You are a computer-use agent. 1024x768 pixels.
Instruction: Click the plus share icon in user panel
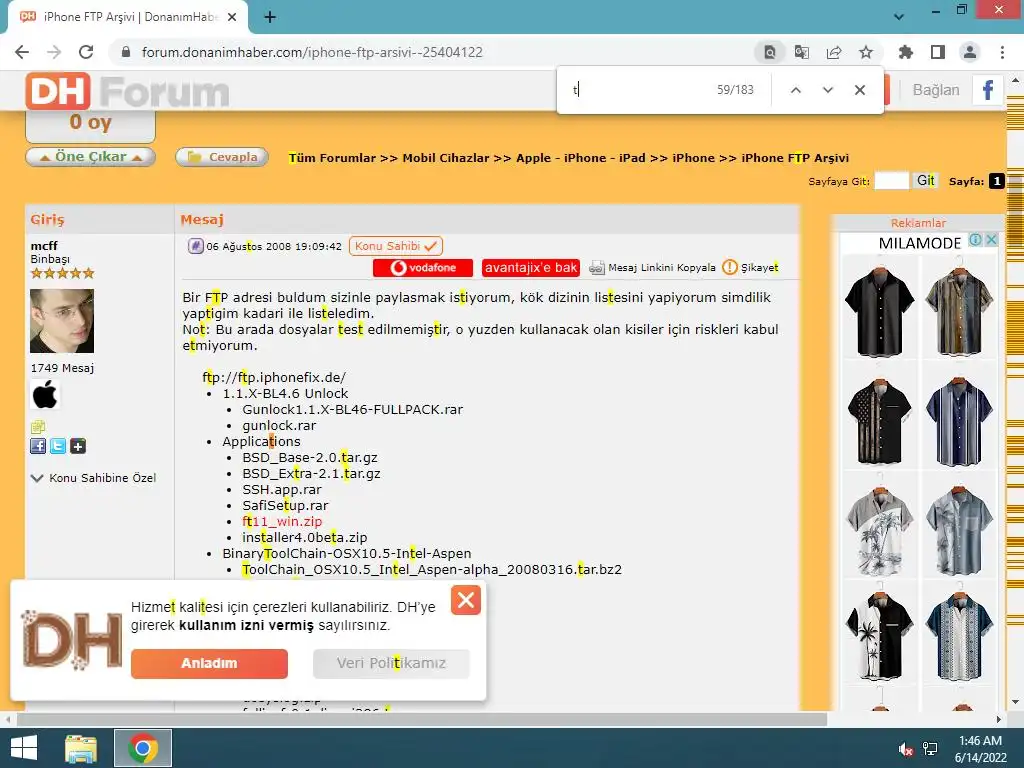[x=78, y=446]
